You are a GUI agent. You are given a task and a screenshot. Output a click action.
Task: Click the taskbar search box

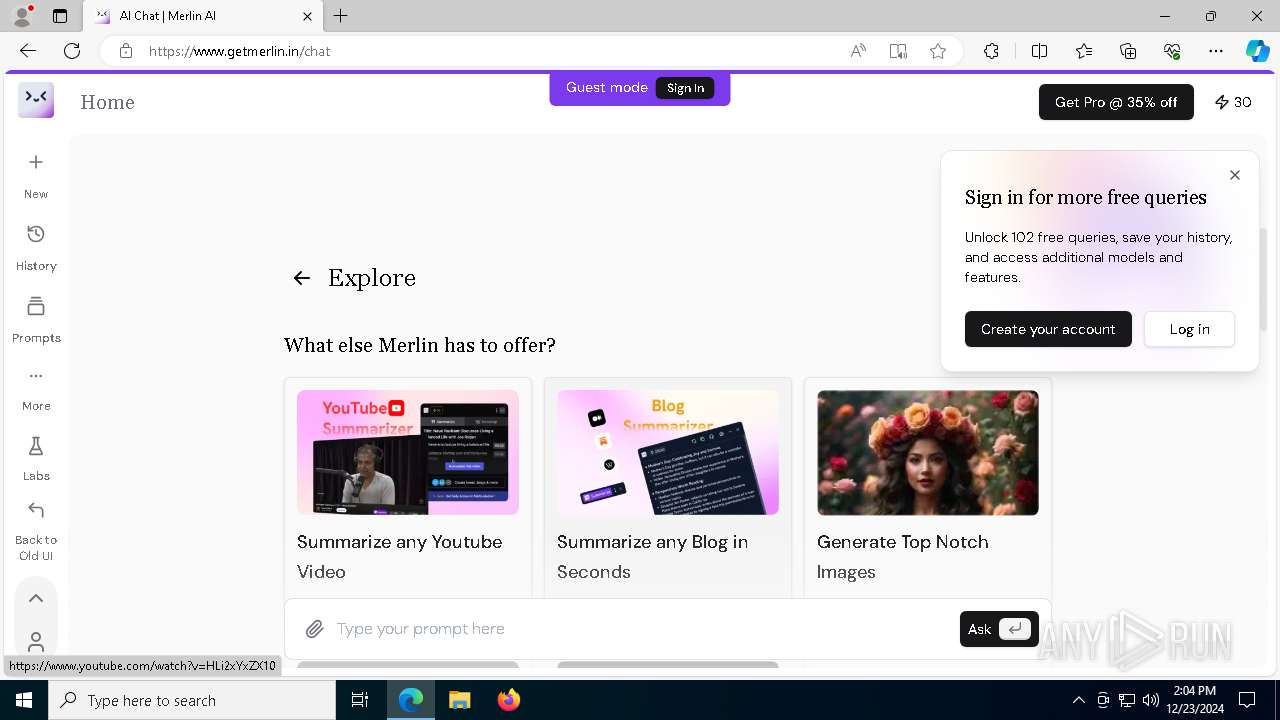(x=192, y=700)
